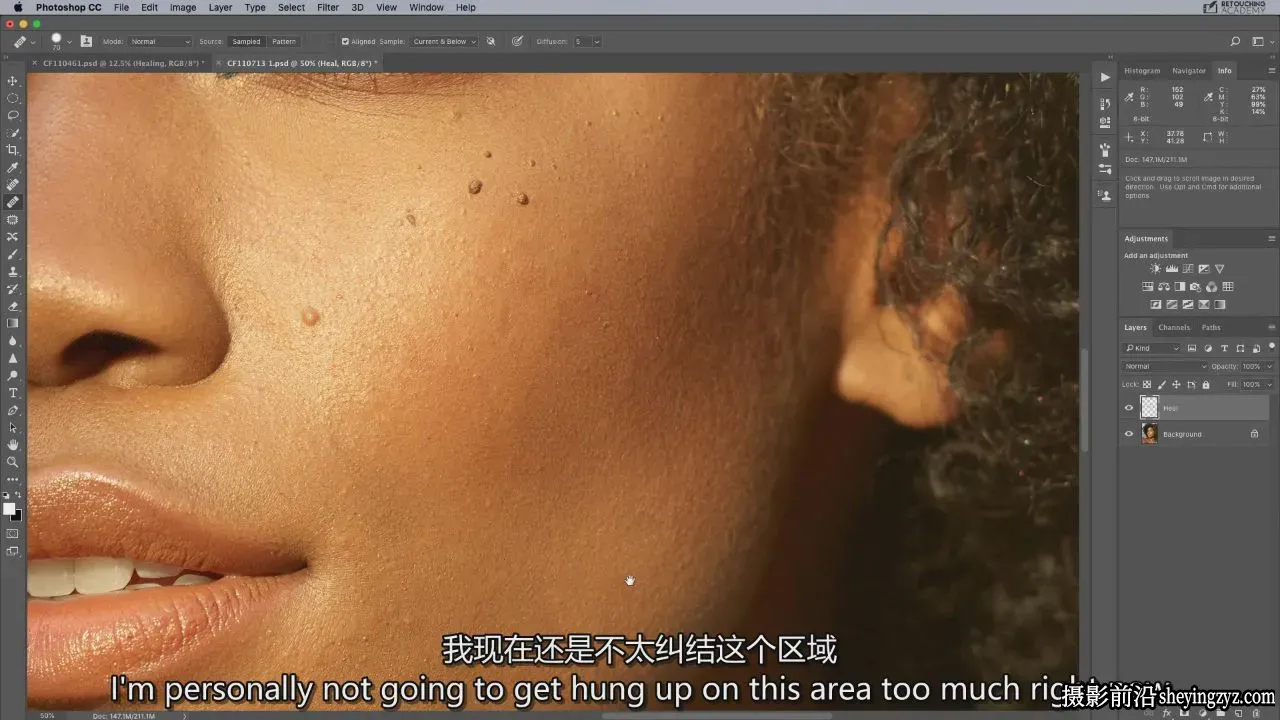Screen dimensions: 1280x720
Task: Select the Eyedropper tool
Action: [13, 167]
